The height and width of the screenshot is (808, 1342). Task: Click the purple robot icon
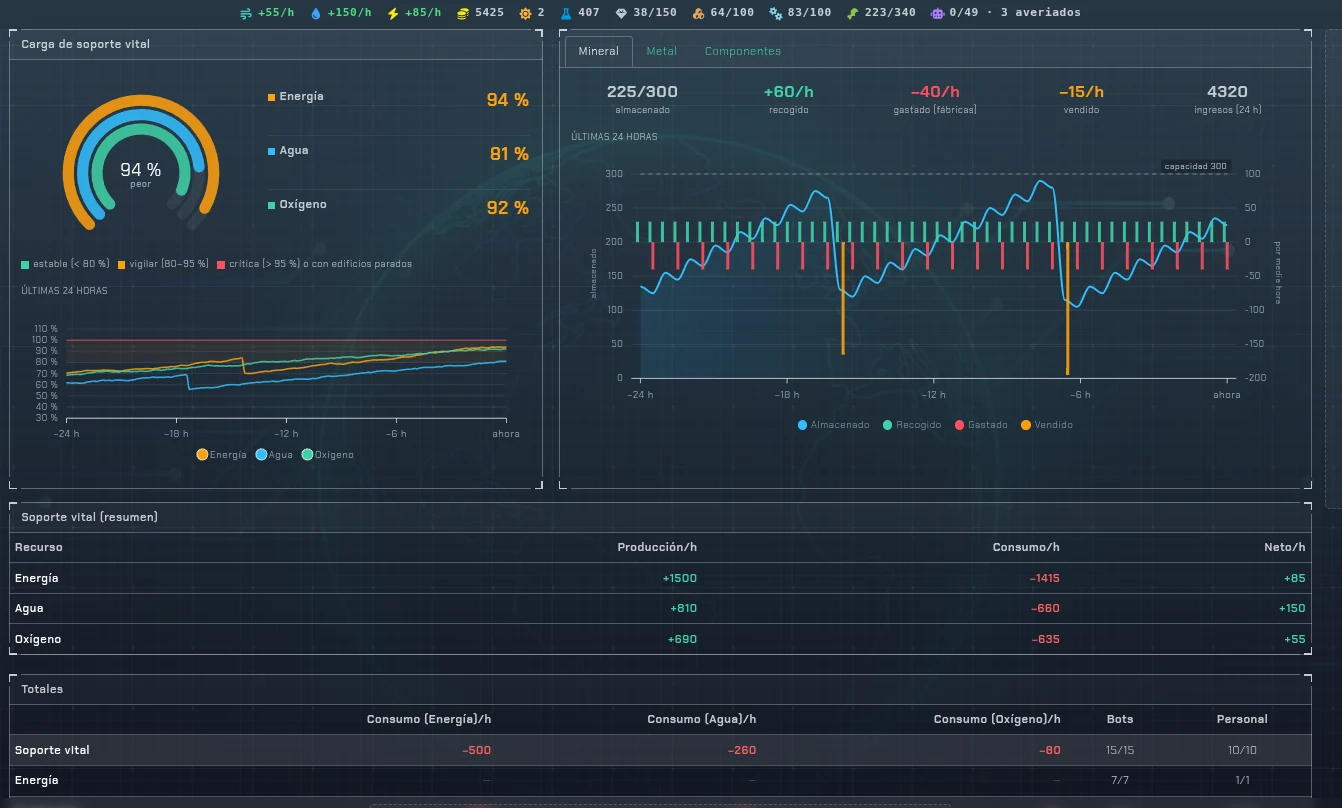(937, 13)
